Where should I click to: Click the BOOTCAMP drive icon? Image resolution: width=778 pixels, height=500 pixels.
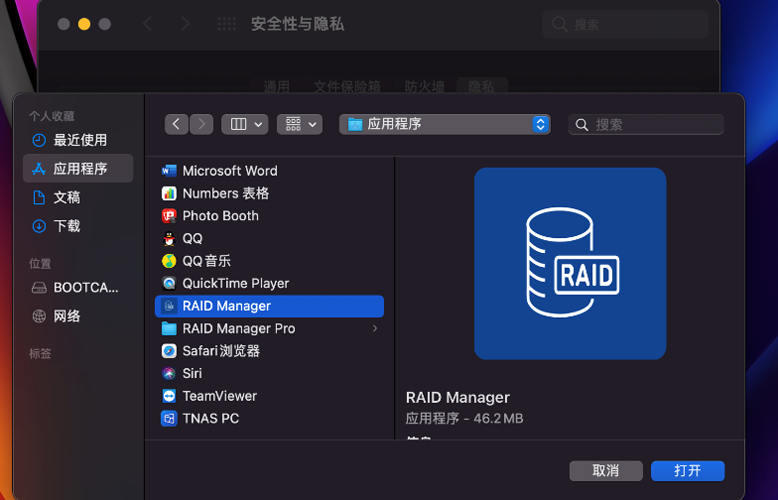pyautogui.click(x=39, y=288)
